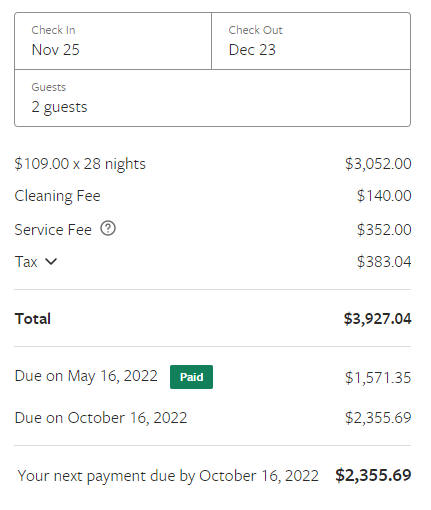Click the Tax label
This screenshot has width=431, height=510.
[26, 262]
